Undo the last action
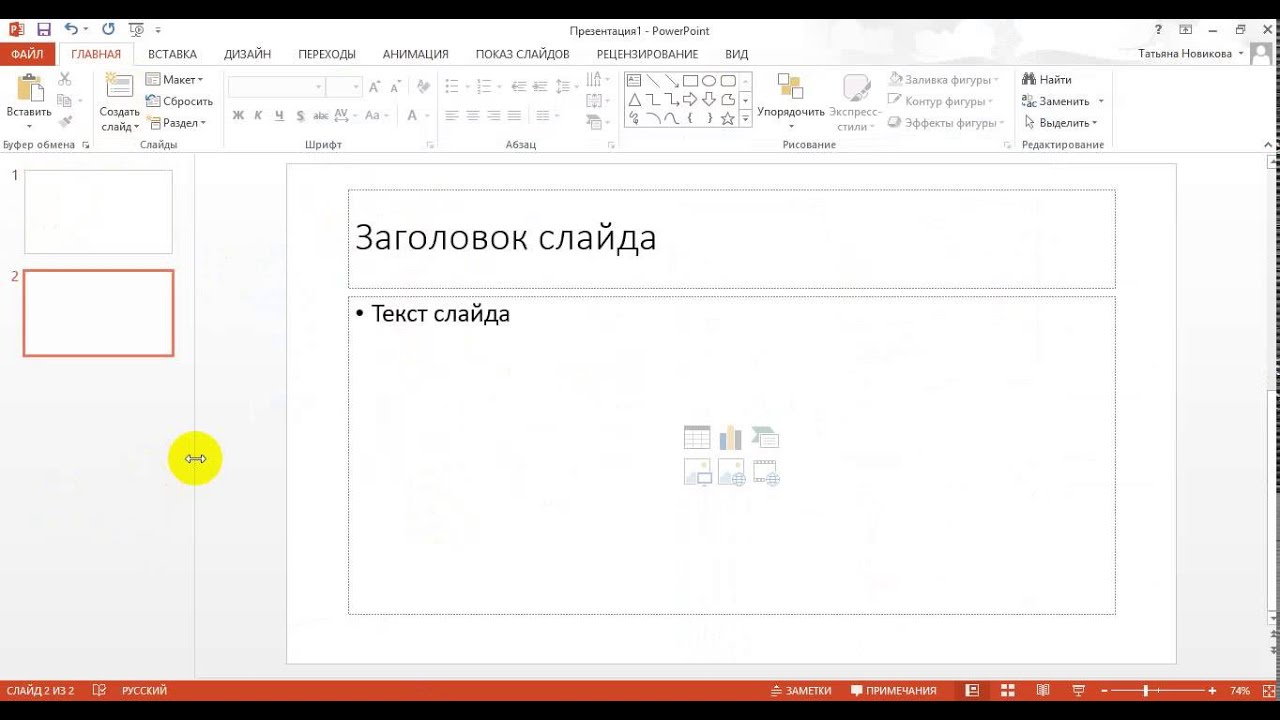The width and height of the screenshot is (1280, 720). pyautogui.click(x=71, y=30)
